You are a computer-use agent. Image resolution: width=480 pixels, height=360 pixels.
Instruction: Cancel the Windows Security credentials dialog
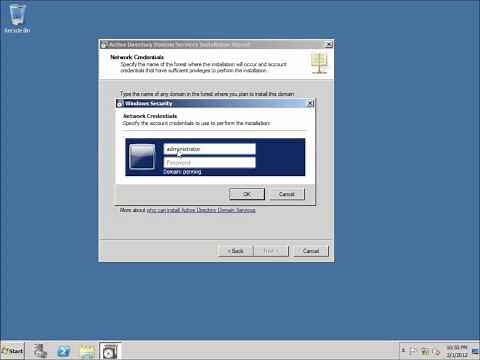point(287,194)
